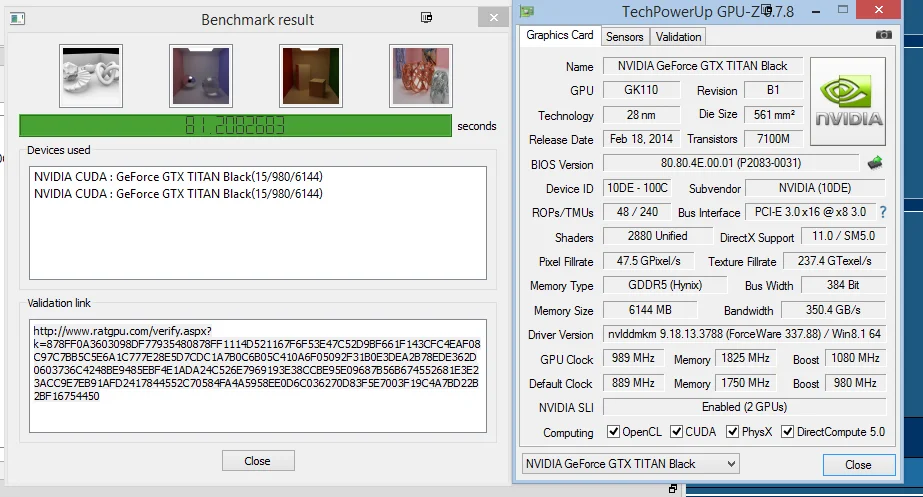923x497 pixels.
Task: Click the Pixel Fillrate value 47.5 GPixel/s
Action: click(x=648, y=261)
